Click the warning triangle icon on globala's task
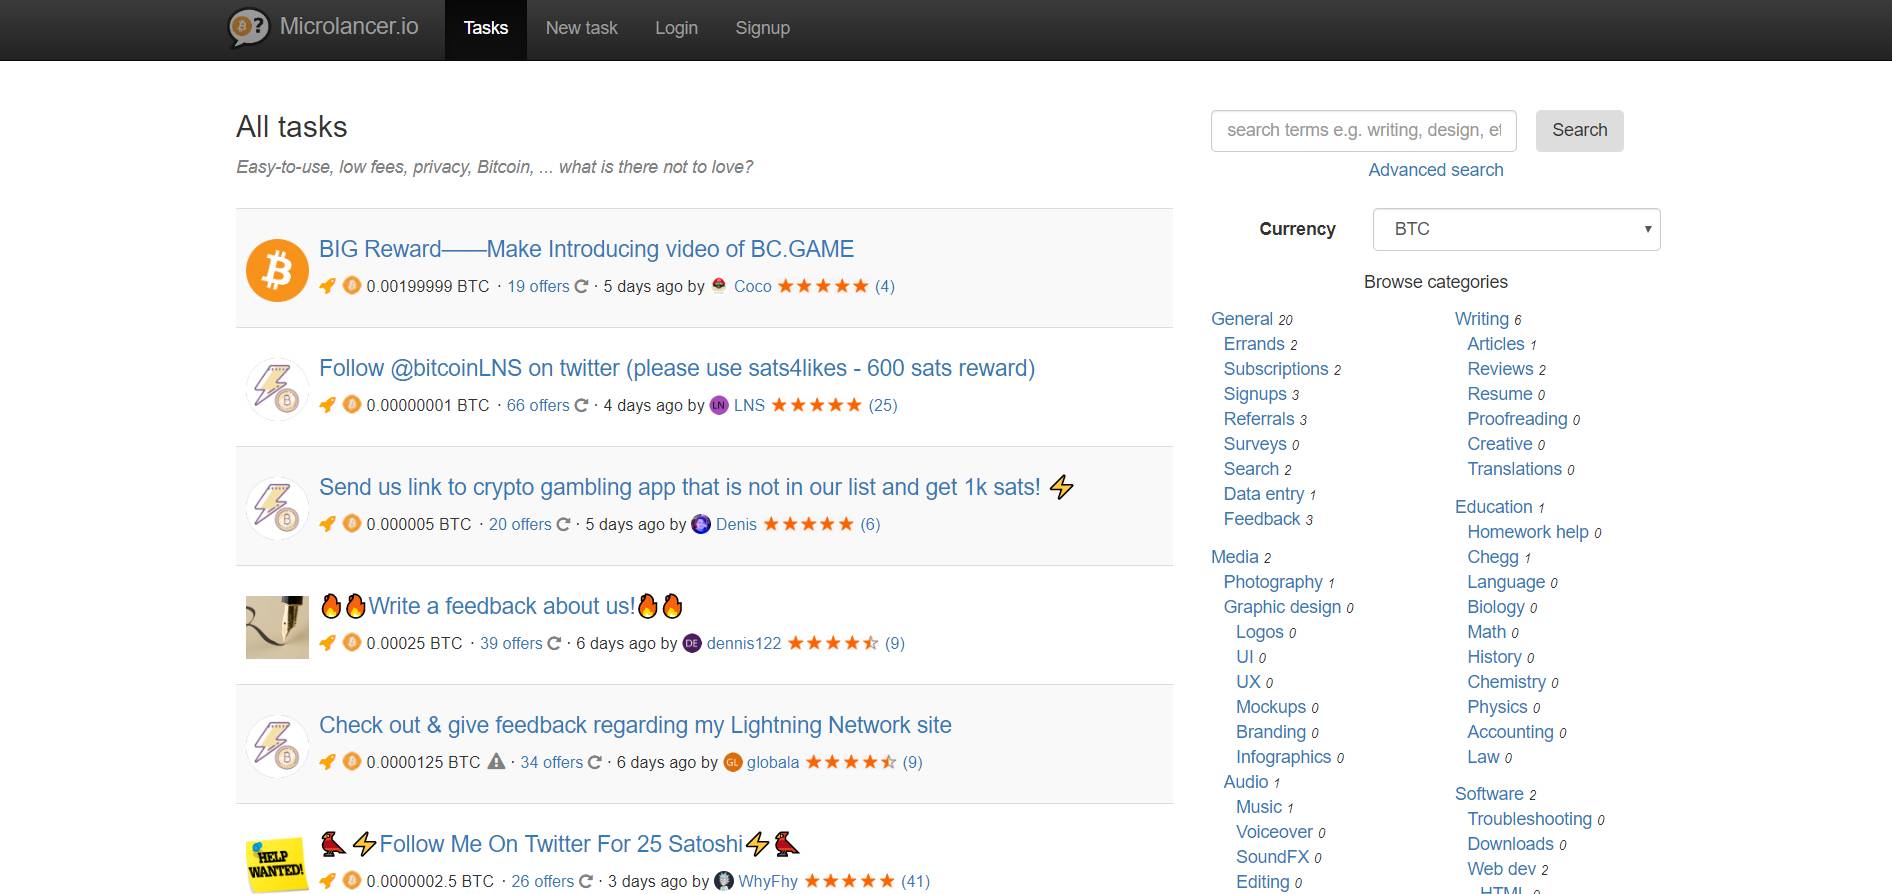 (x=496, y=762)
